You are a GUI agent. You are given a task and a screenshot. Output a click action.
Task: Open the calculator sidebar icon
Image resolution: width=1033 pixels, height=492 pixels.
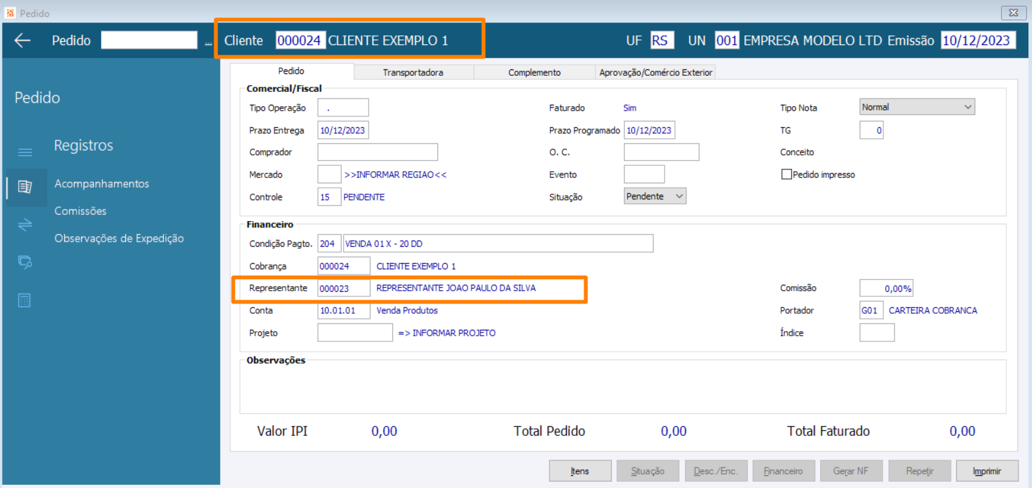click(x=24, y=300)
